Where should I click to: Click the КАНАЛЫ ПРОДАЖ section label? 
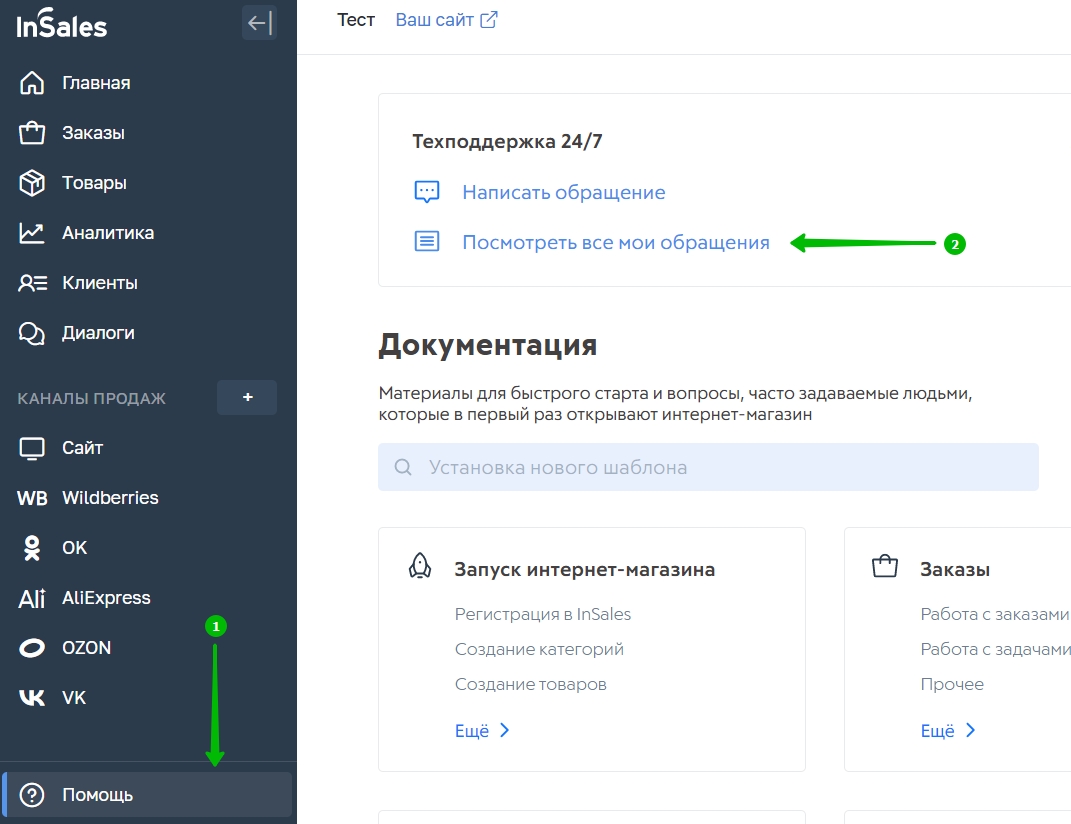pos(92,398)
